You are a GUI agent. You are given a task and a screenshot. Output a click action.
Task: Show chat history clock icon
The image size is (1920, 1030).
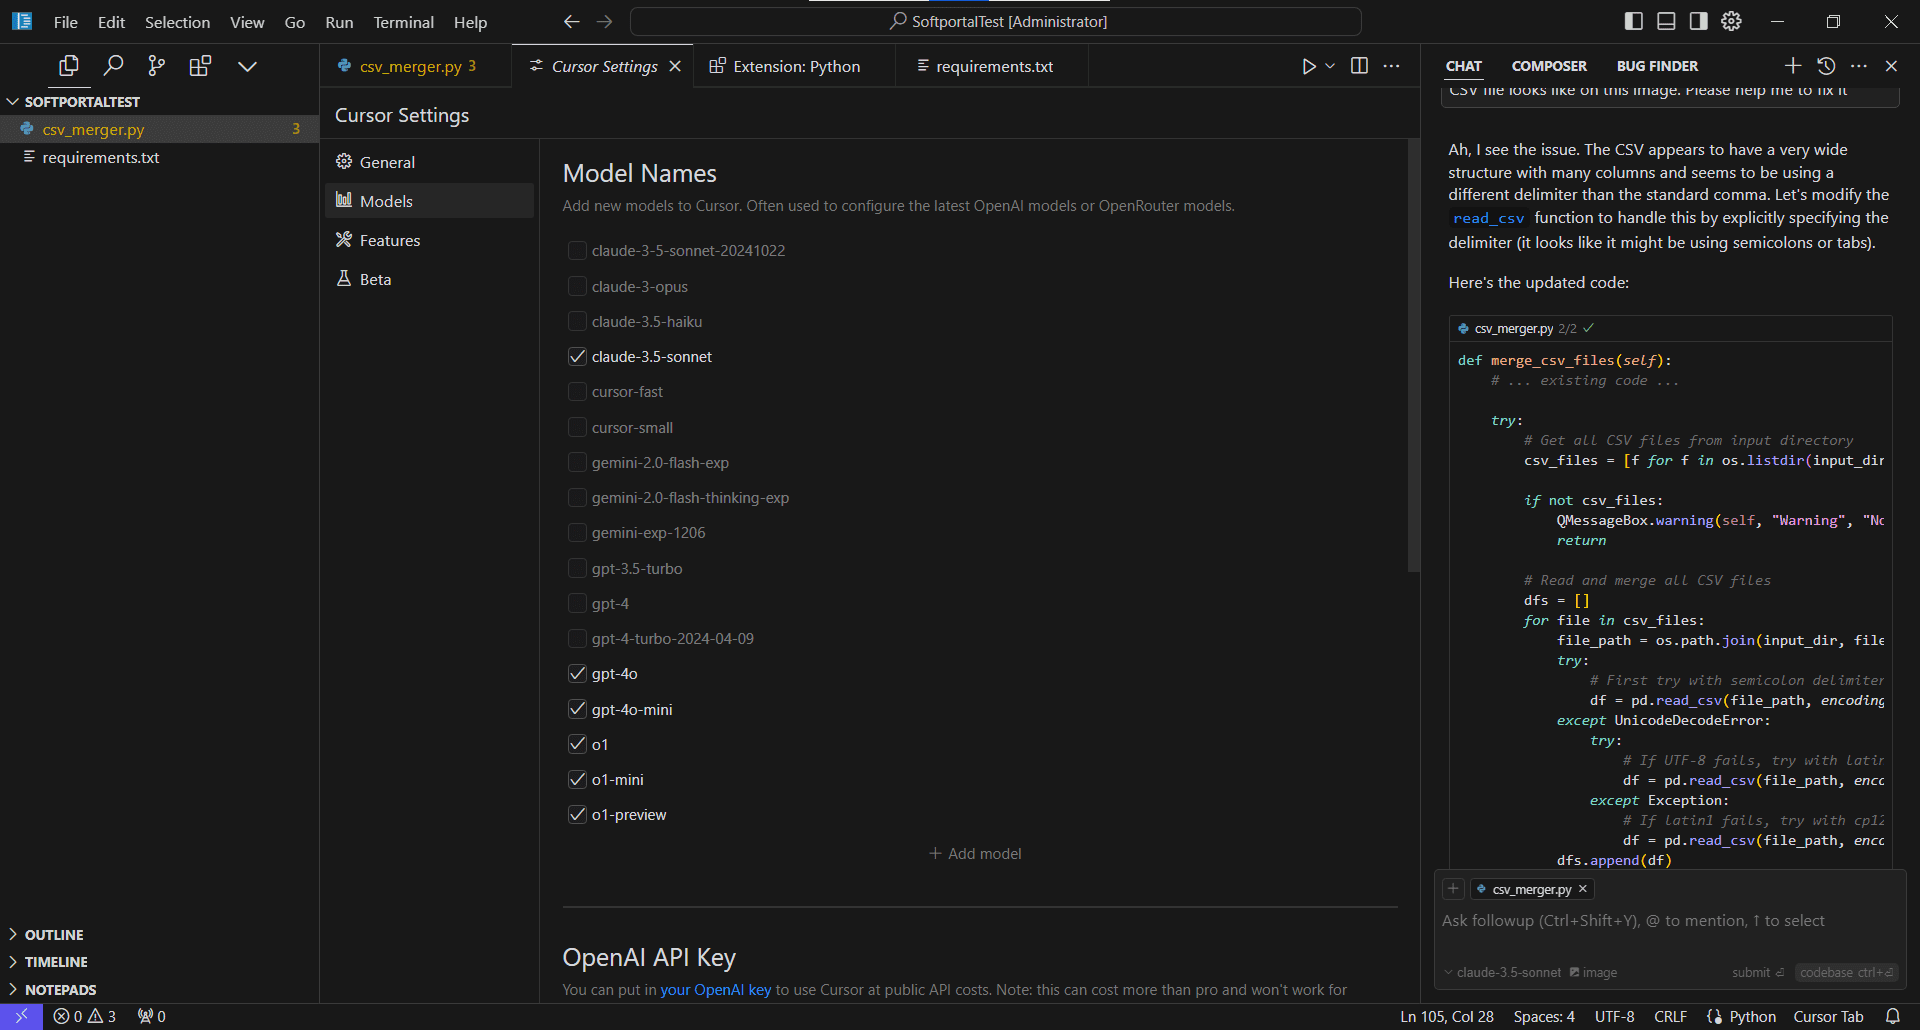pos(1826,66)
